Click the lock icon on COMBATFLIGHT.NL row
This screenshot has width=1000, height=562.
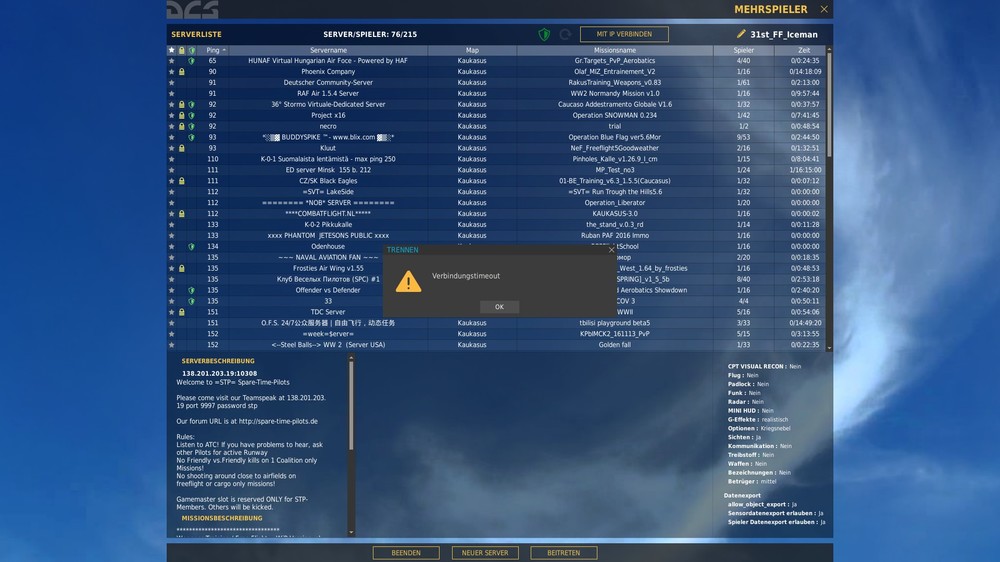click(x=182, y=214)
